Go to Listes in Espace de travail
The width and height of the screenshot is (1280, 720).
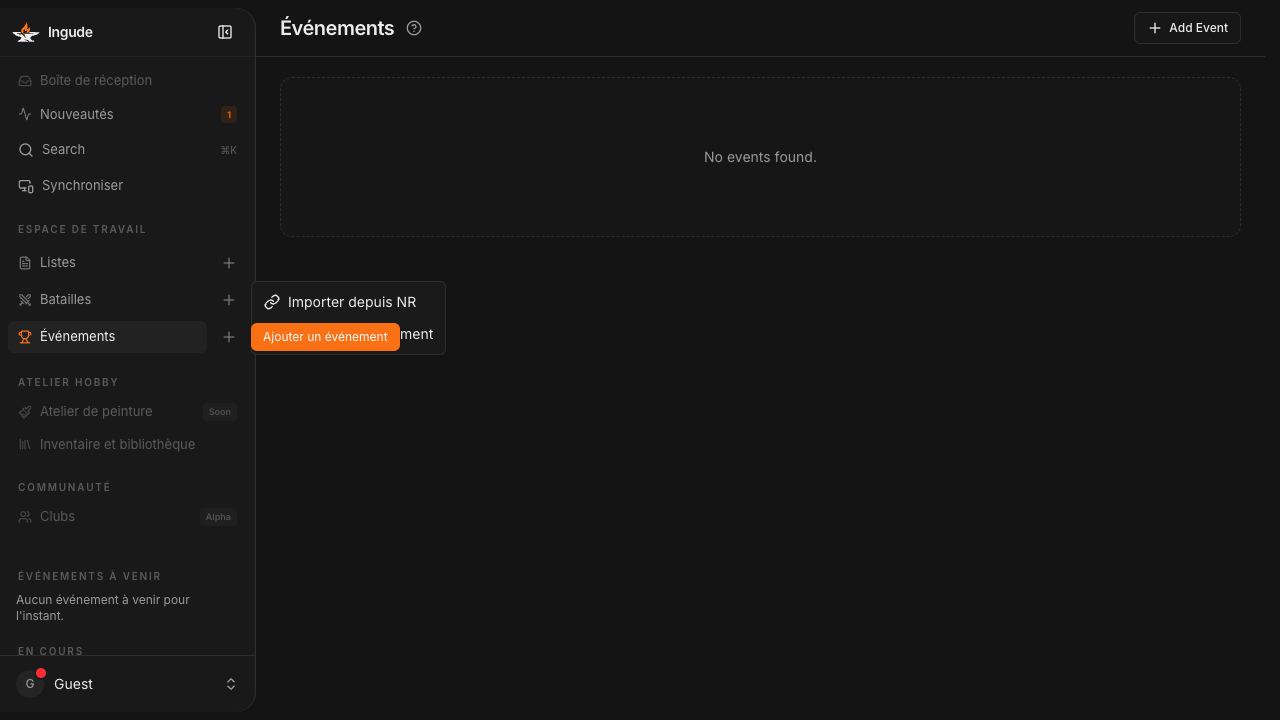point(107,262)
